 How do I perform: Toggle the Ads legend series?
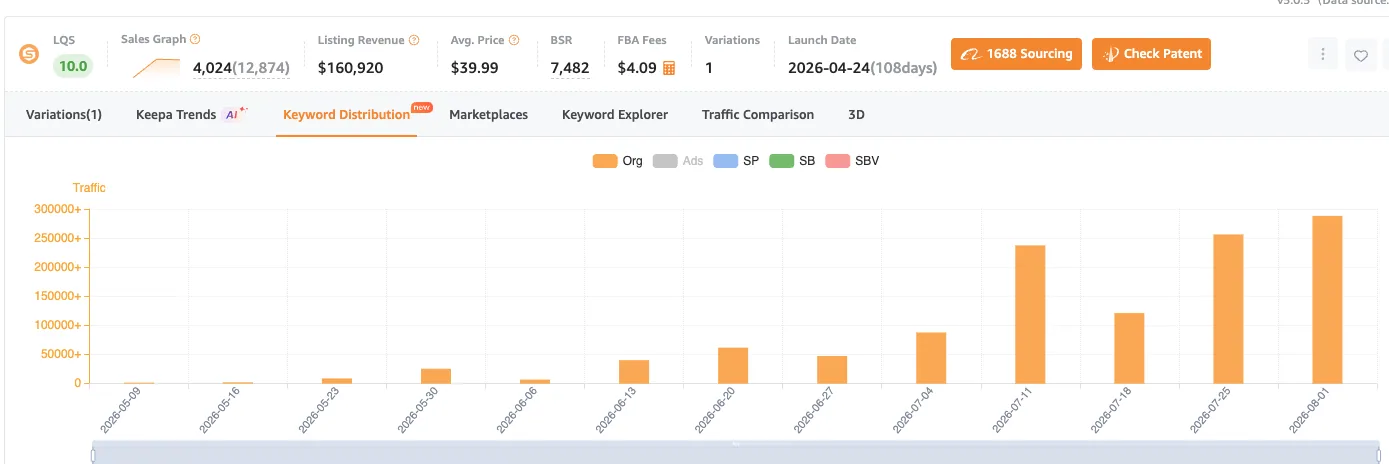tap(678, 160)
